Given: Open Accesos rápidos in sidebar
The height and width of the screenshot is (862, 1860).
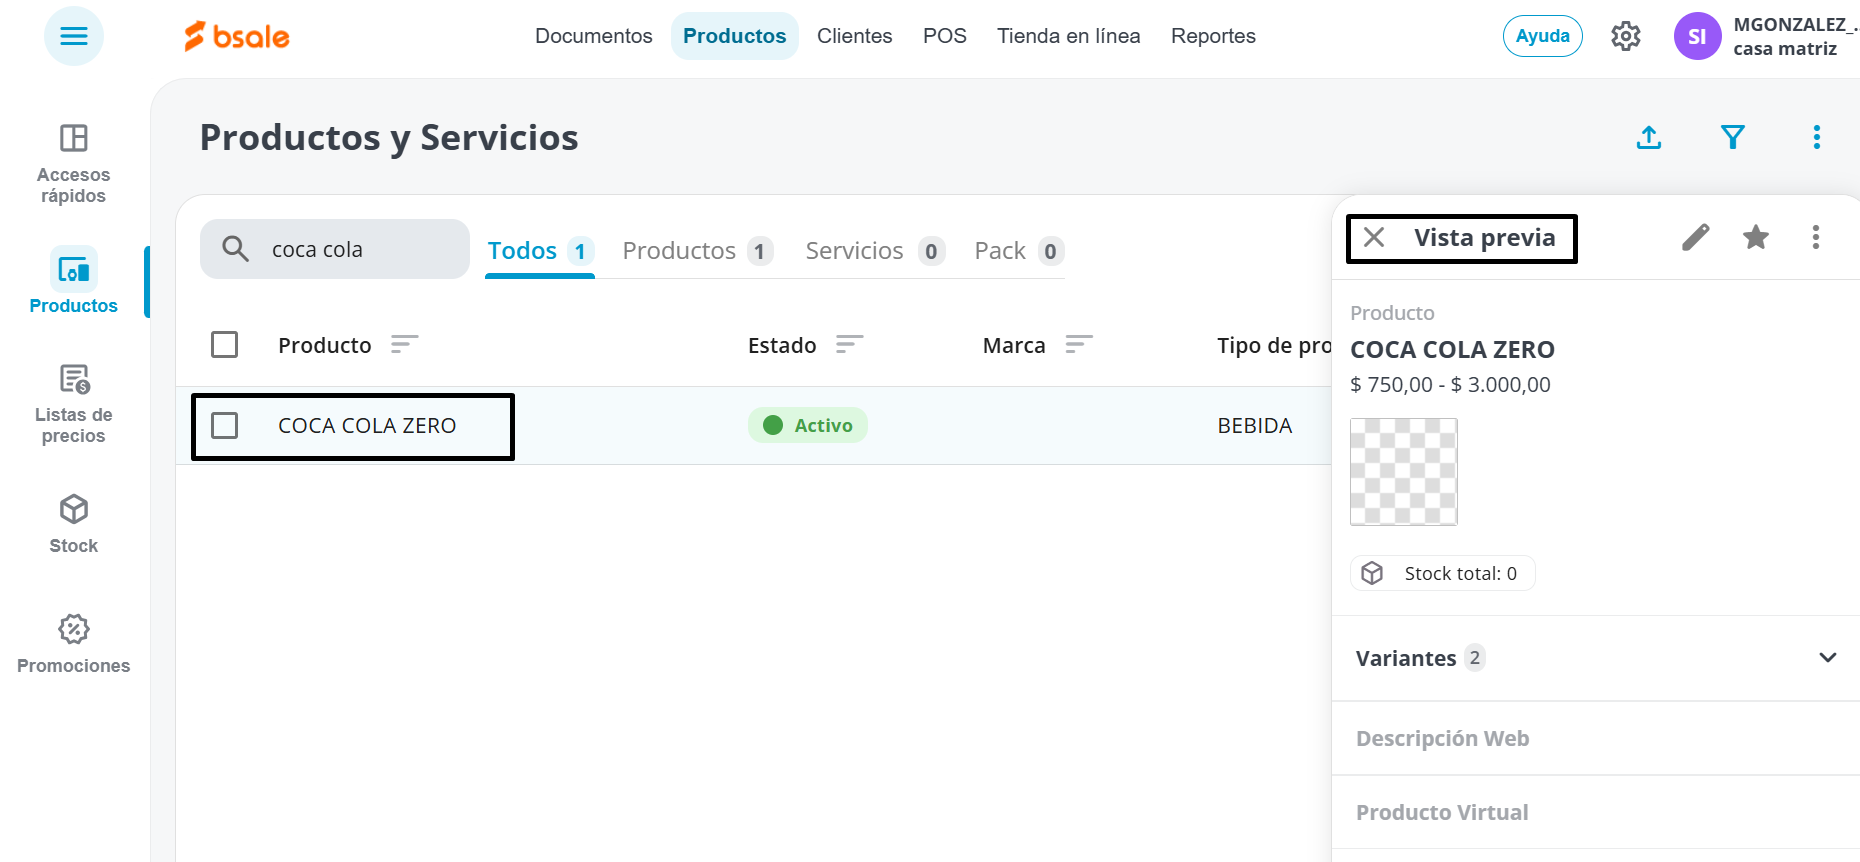Looking at the screenshot, I should [74, 164].
